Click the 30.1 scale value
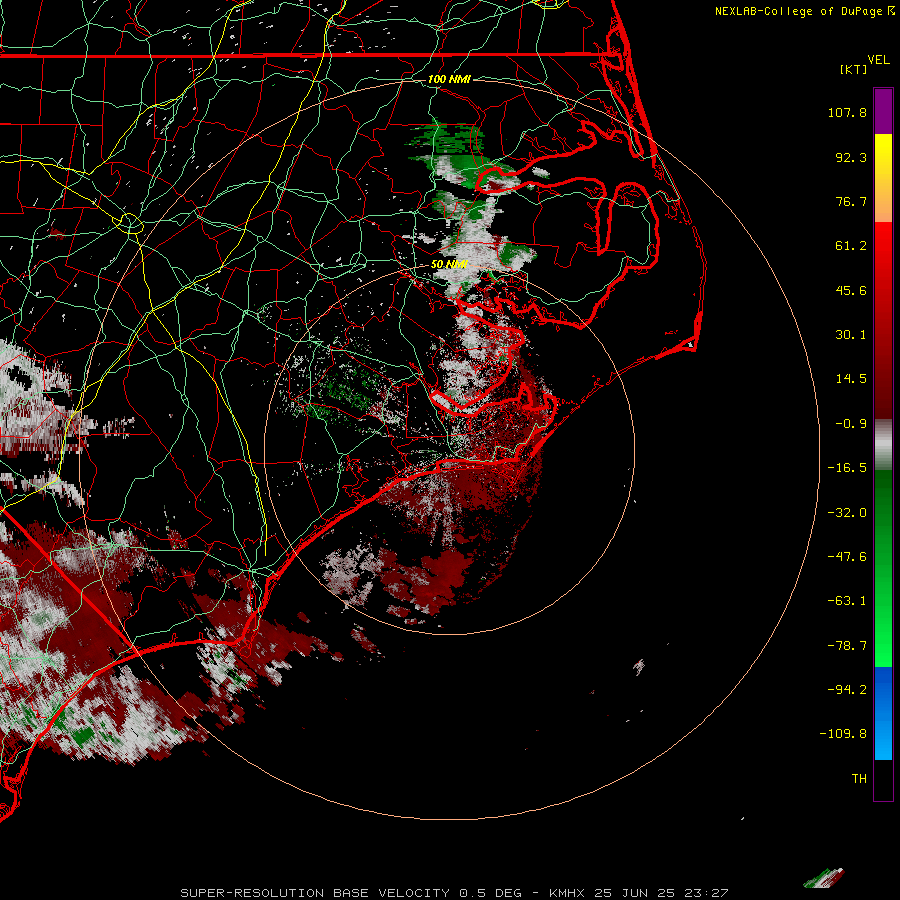Screen dimensions: 900x900 pyautogui.click(x=851, y=335)
